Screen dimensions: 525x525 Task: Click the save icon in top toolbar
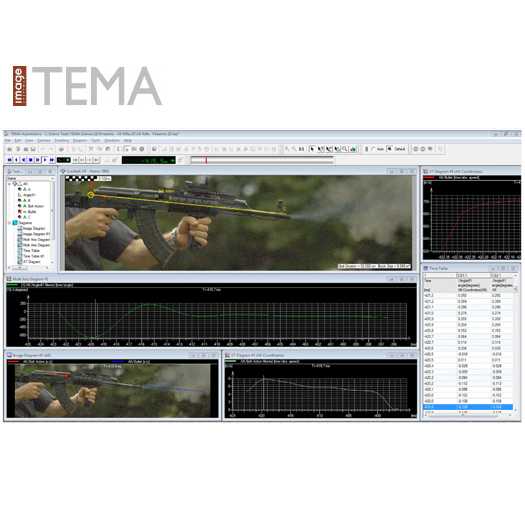pyautogui.click(x=33, y=149)
